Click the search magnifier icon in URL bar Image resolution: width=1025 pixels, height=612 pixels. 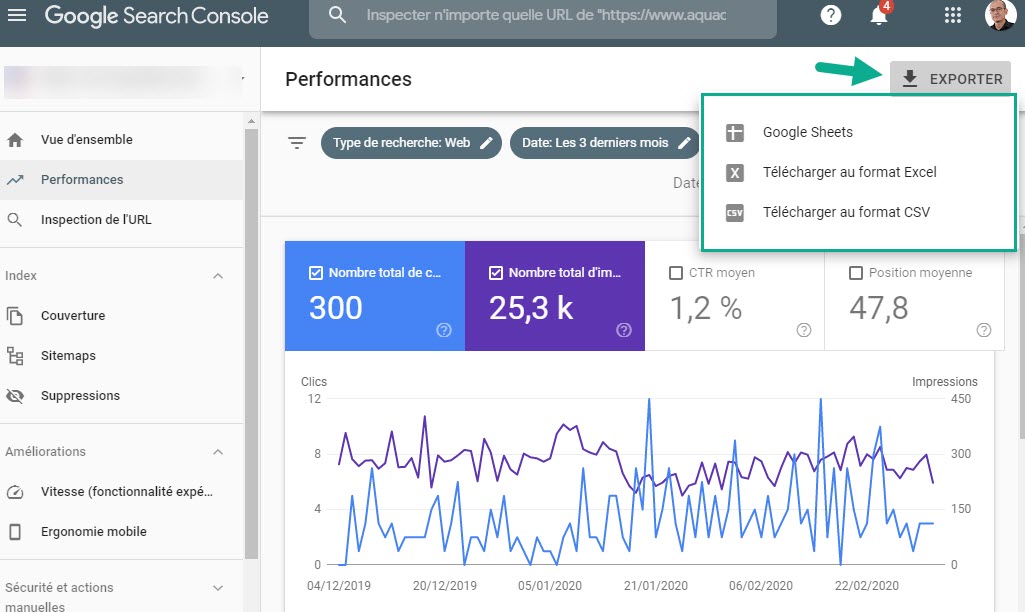[x=337, y=14]
